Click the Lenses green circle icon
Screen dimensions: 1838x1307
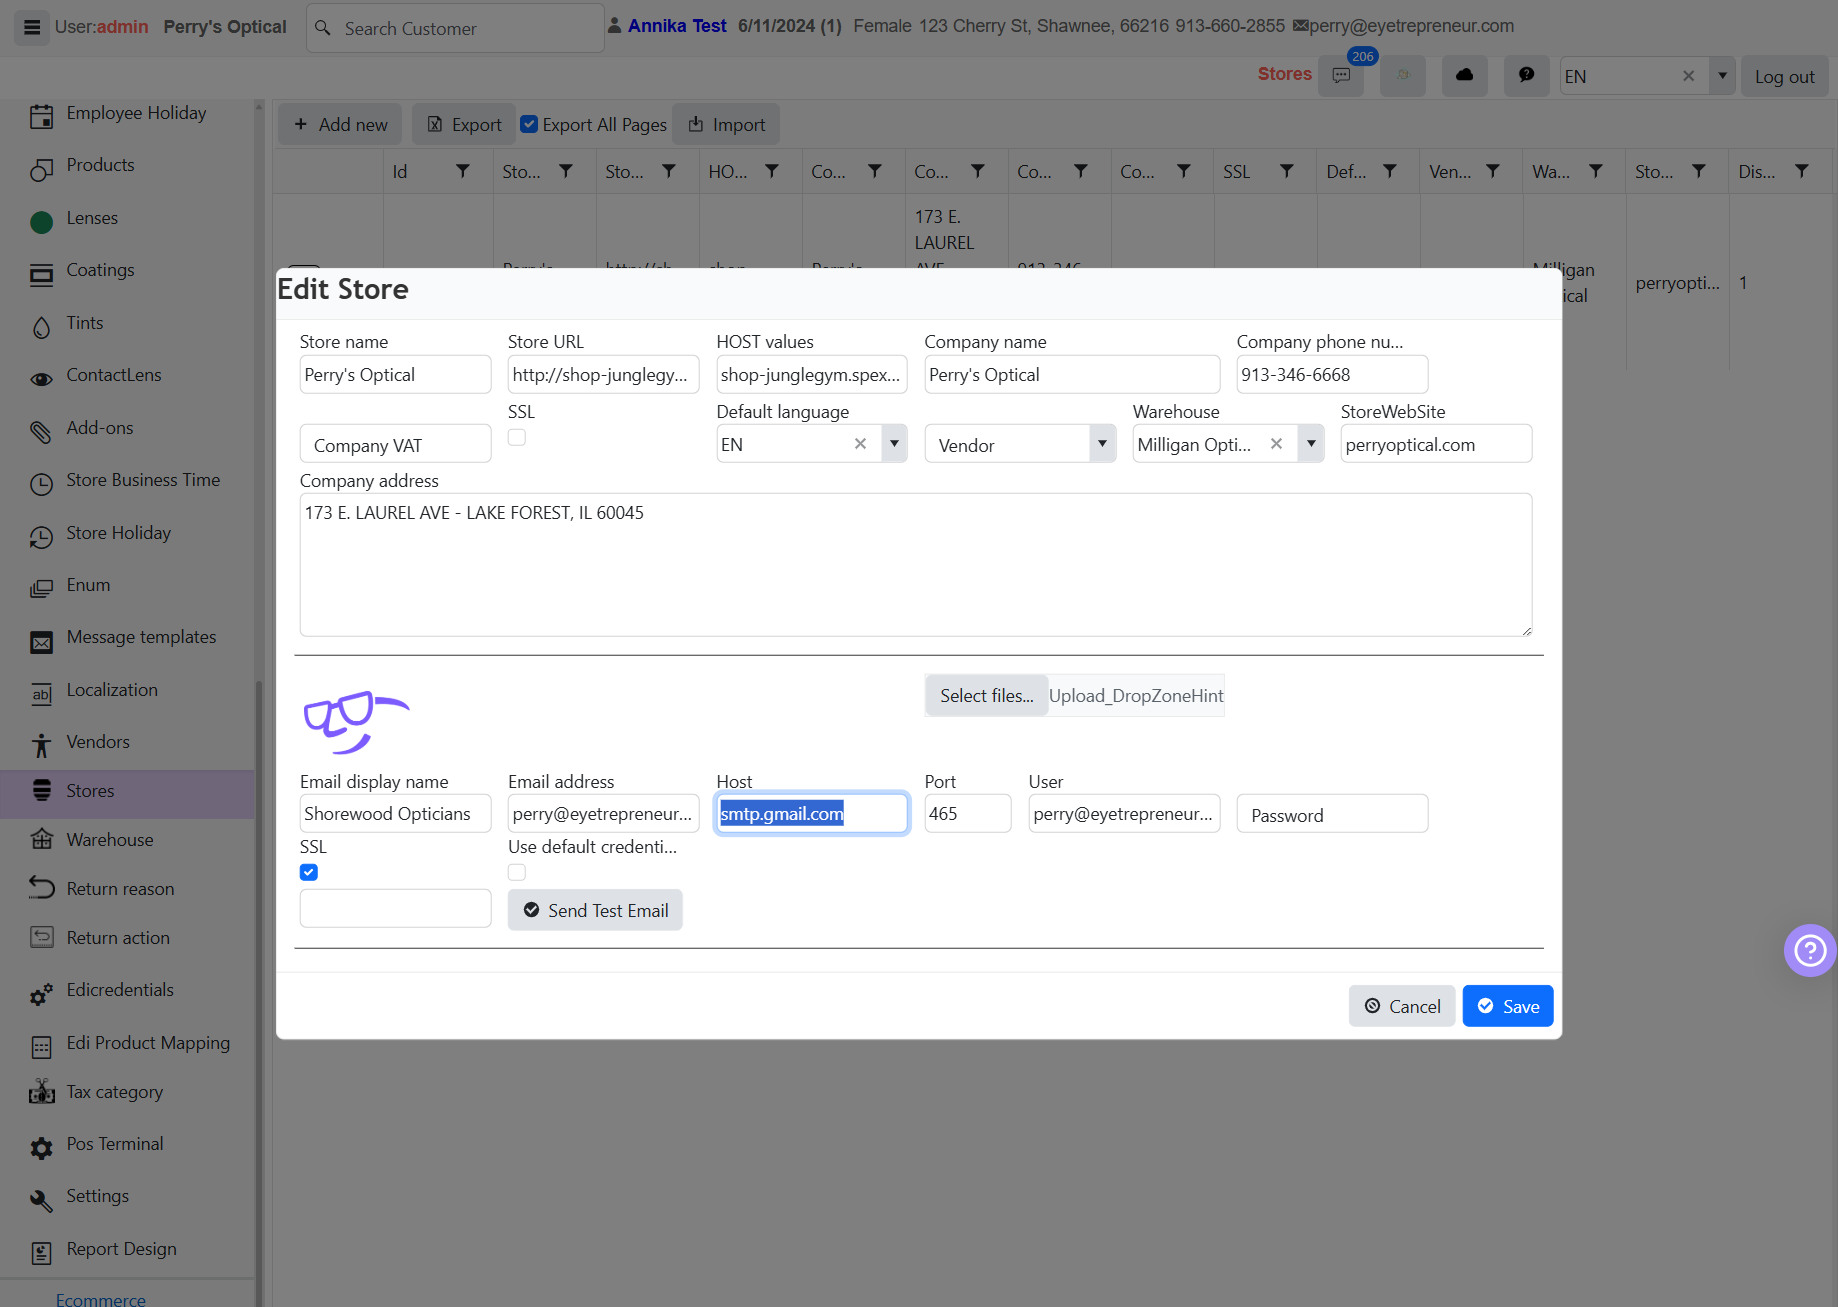(41, 221)
